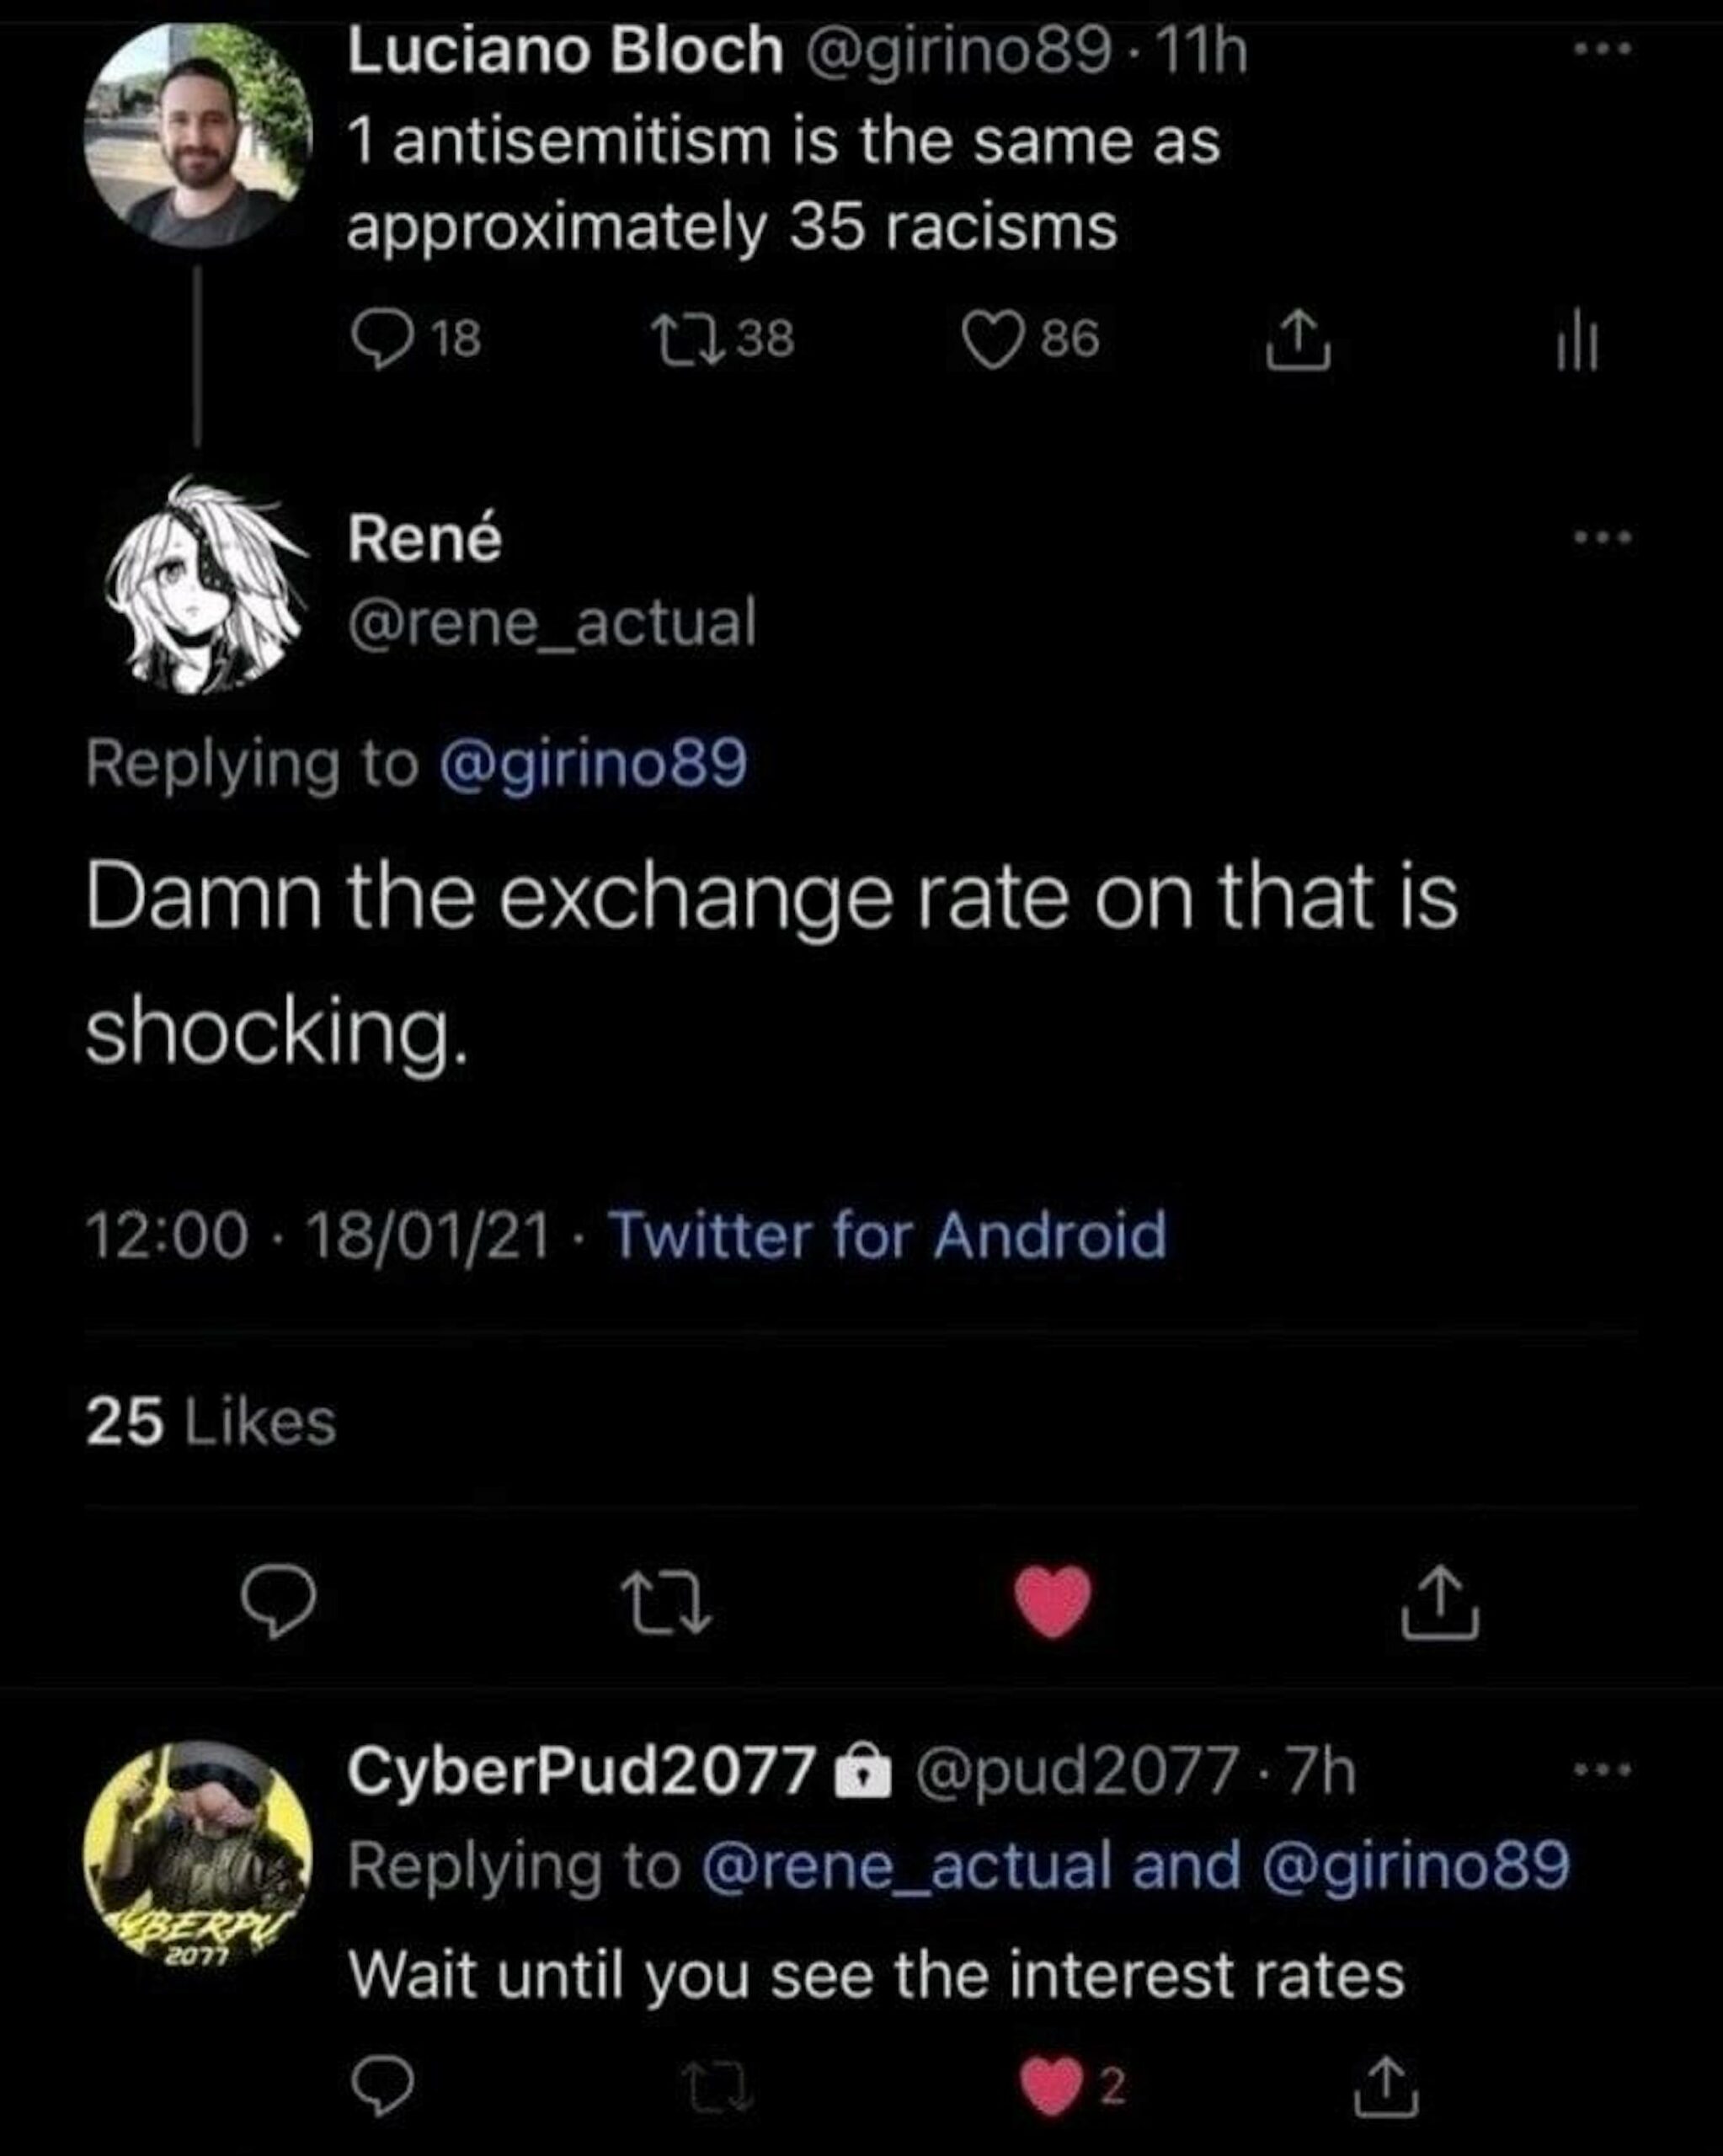Image resolution: width=1723 pixels, height=2156 pixels.
Task: Open more options for Luciano Bloch's tweet
Action: (1603, 48)
